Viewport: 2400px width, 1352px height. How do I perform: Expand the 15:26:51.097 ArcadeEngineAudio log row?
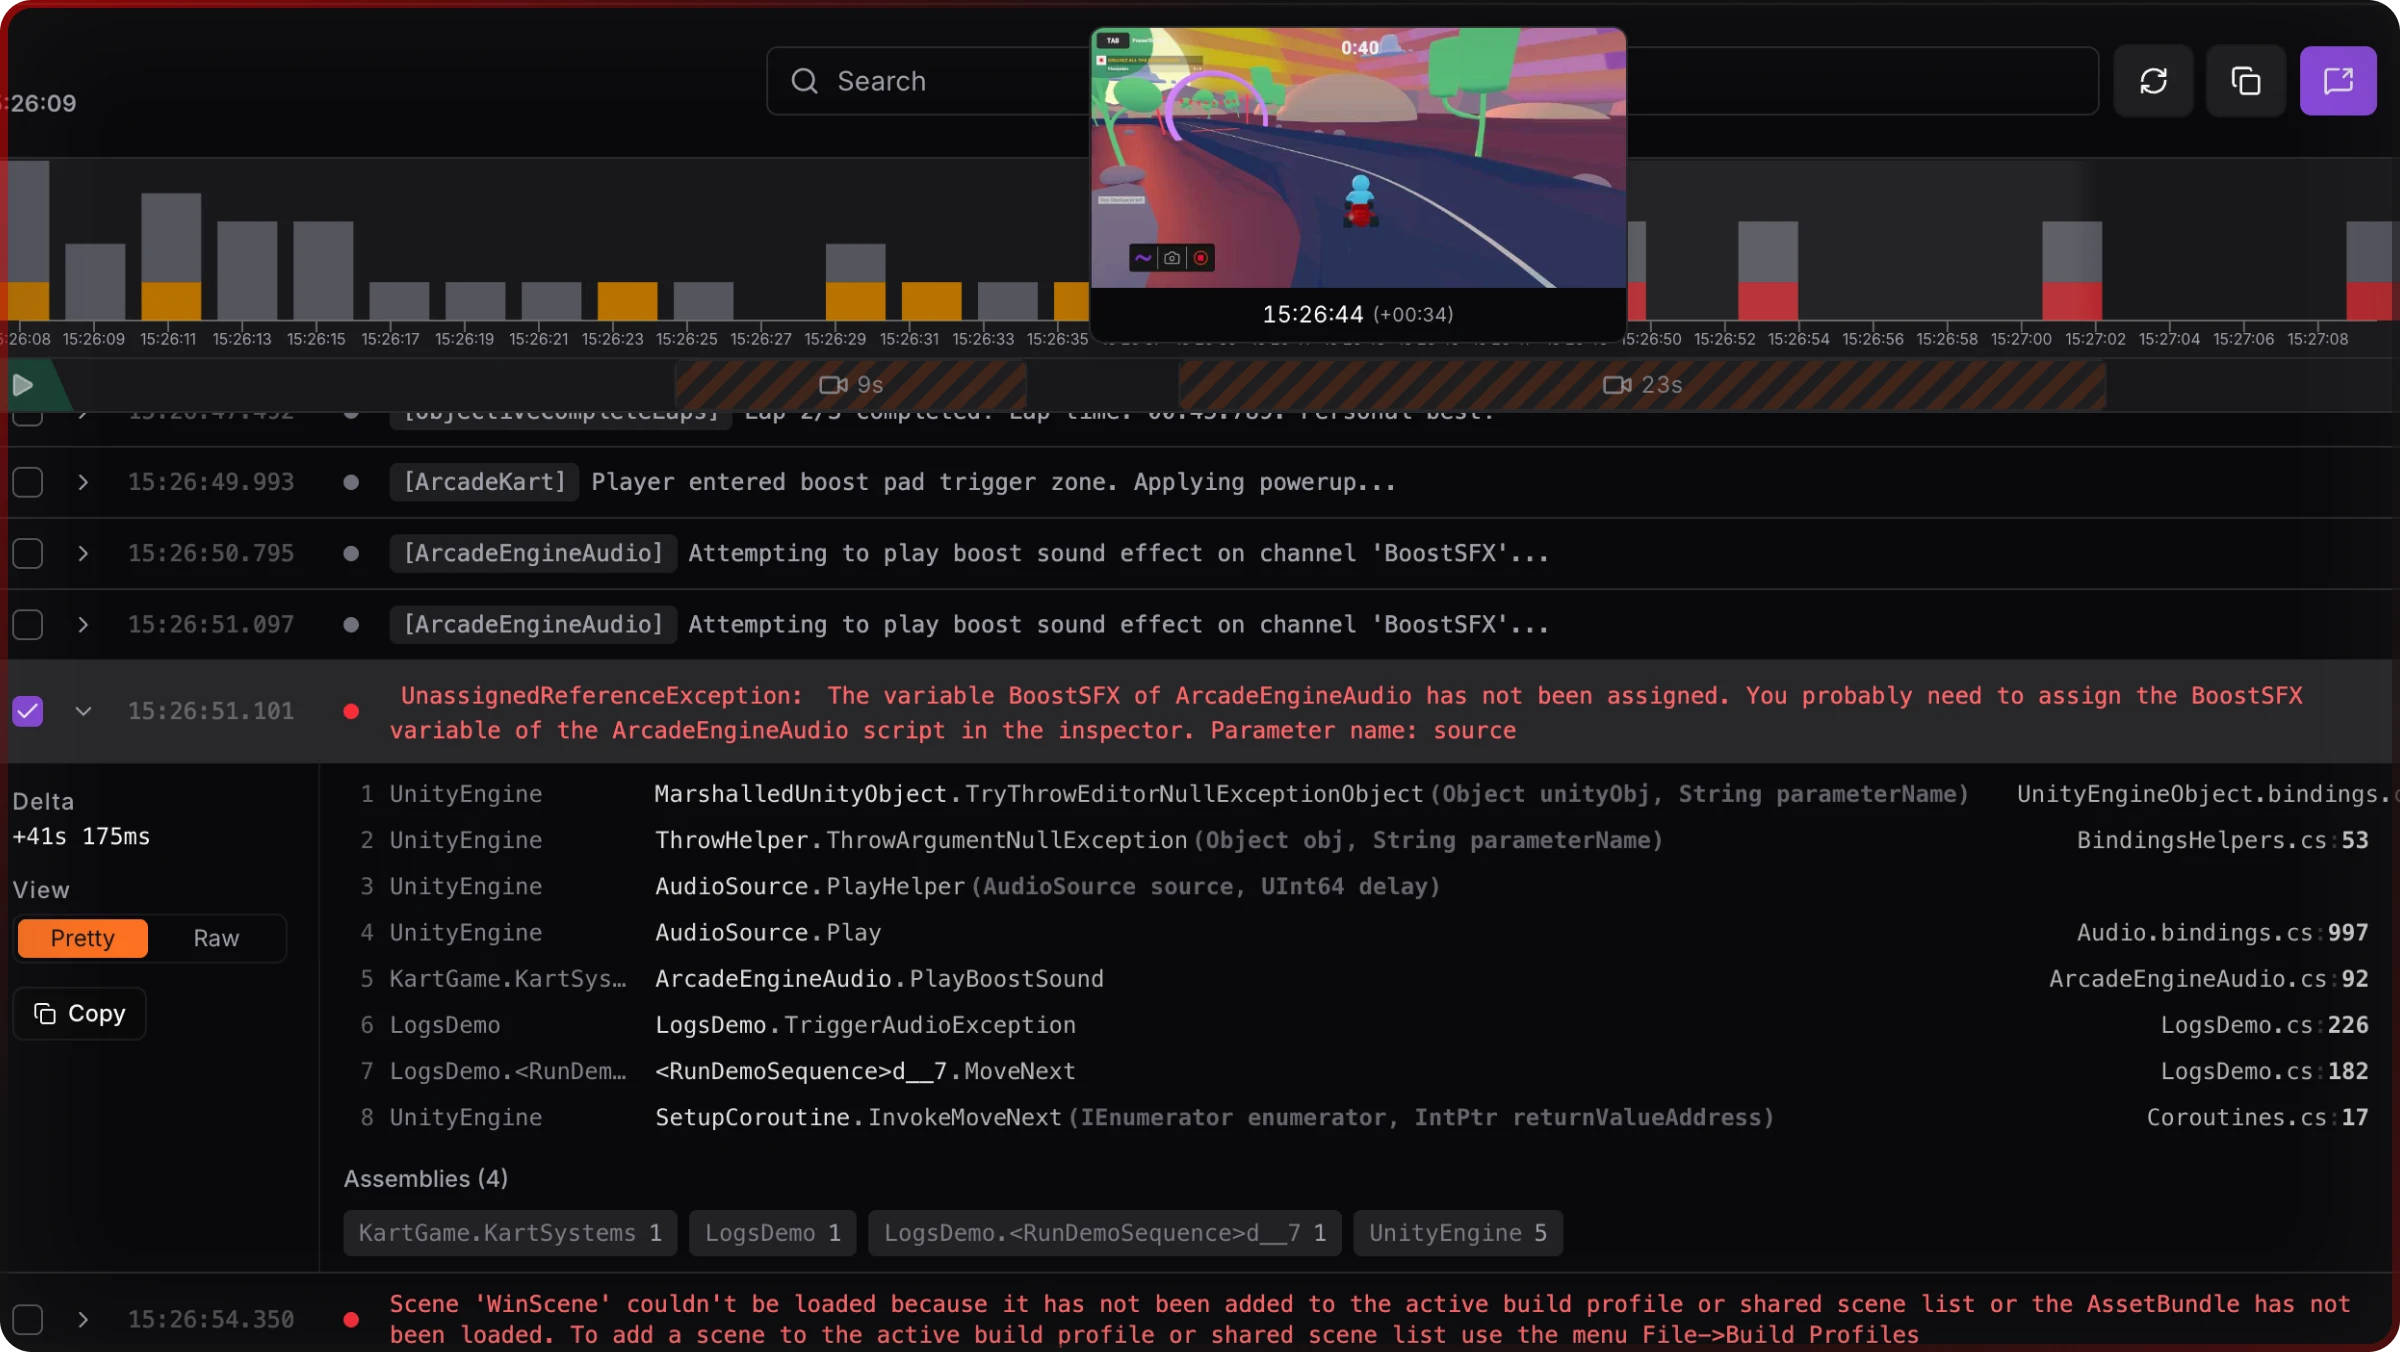click(83, 624)
